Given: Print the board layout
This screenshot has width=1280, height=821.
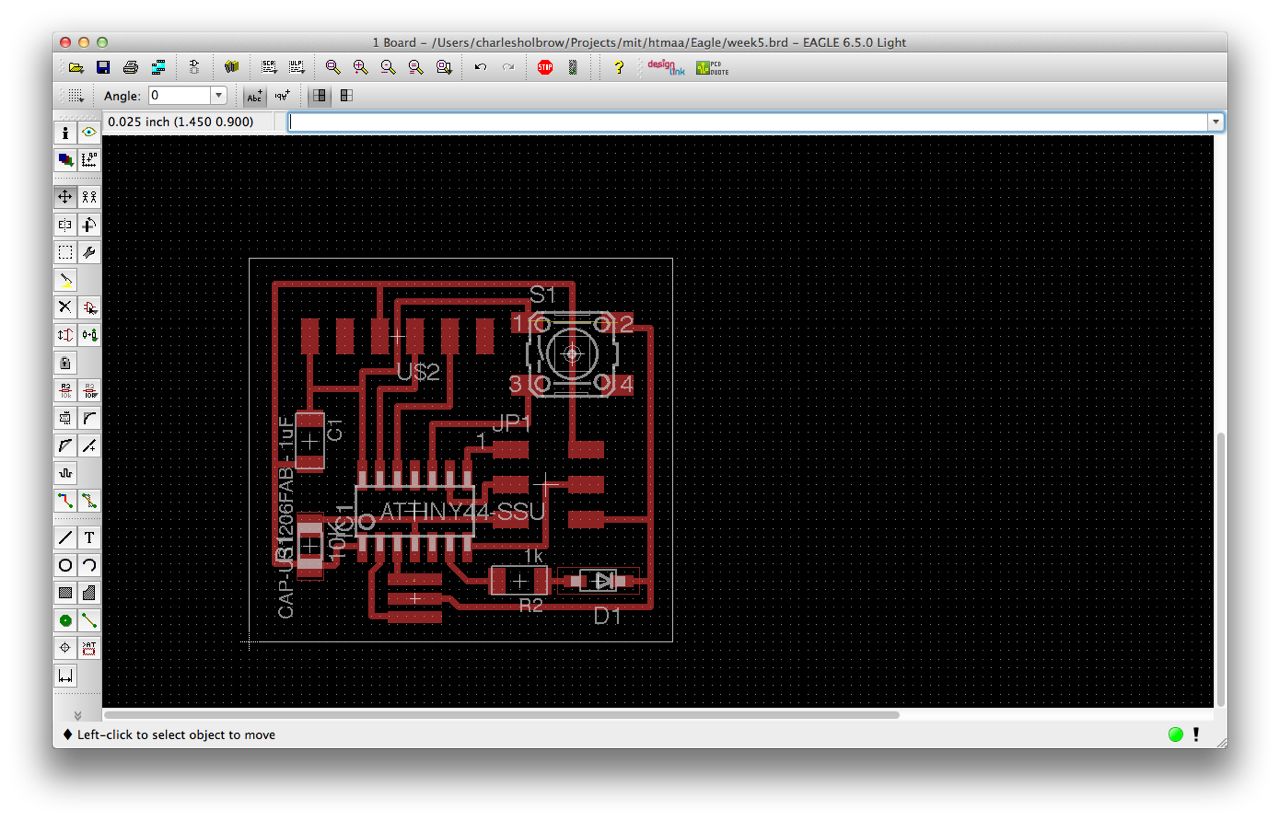Looking at the screenshot, I should pos(130,67).
